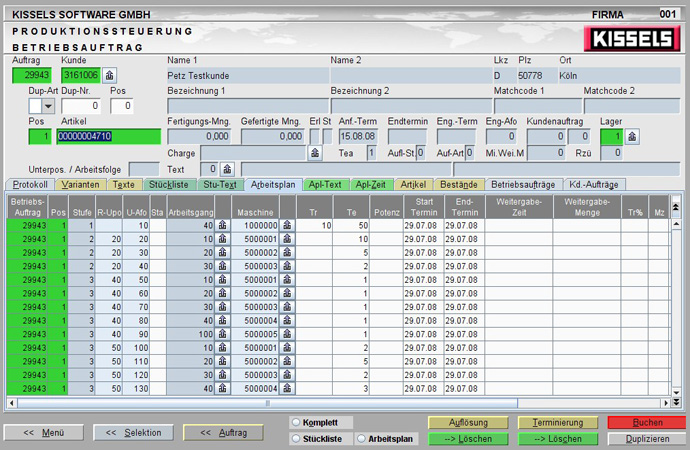Open the Lager lookup icon

pos(632,137)
